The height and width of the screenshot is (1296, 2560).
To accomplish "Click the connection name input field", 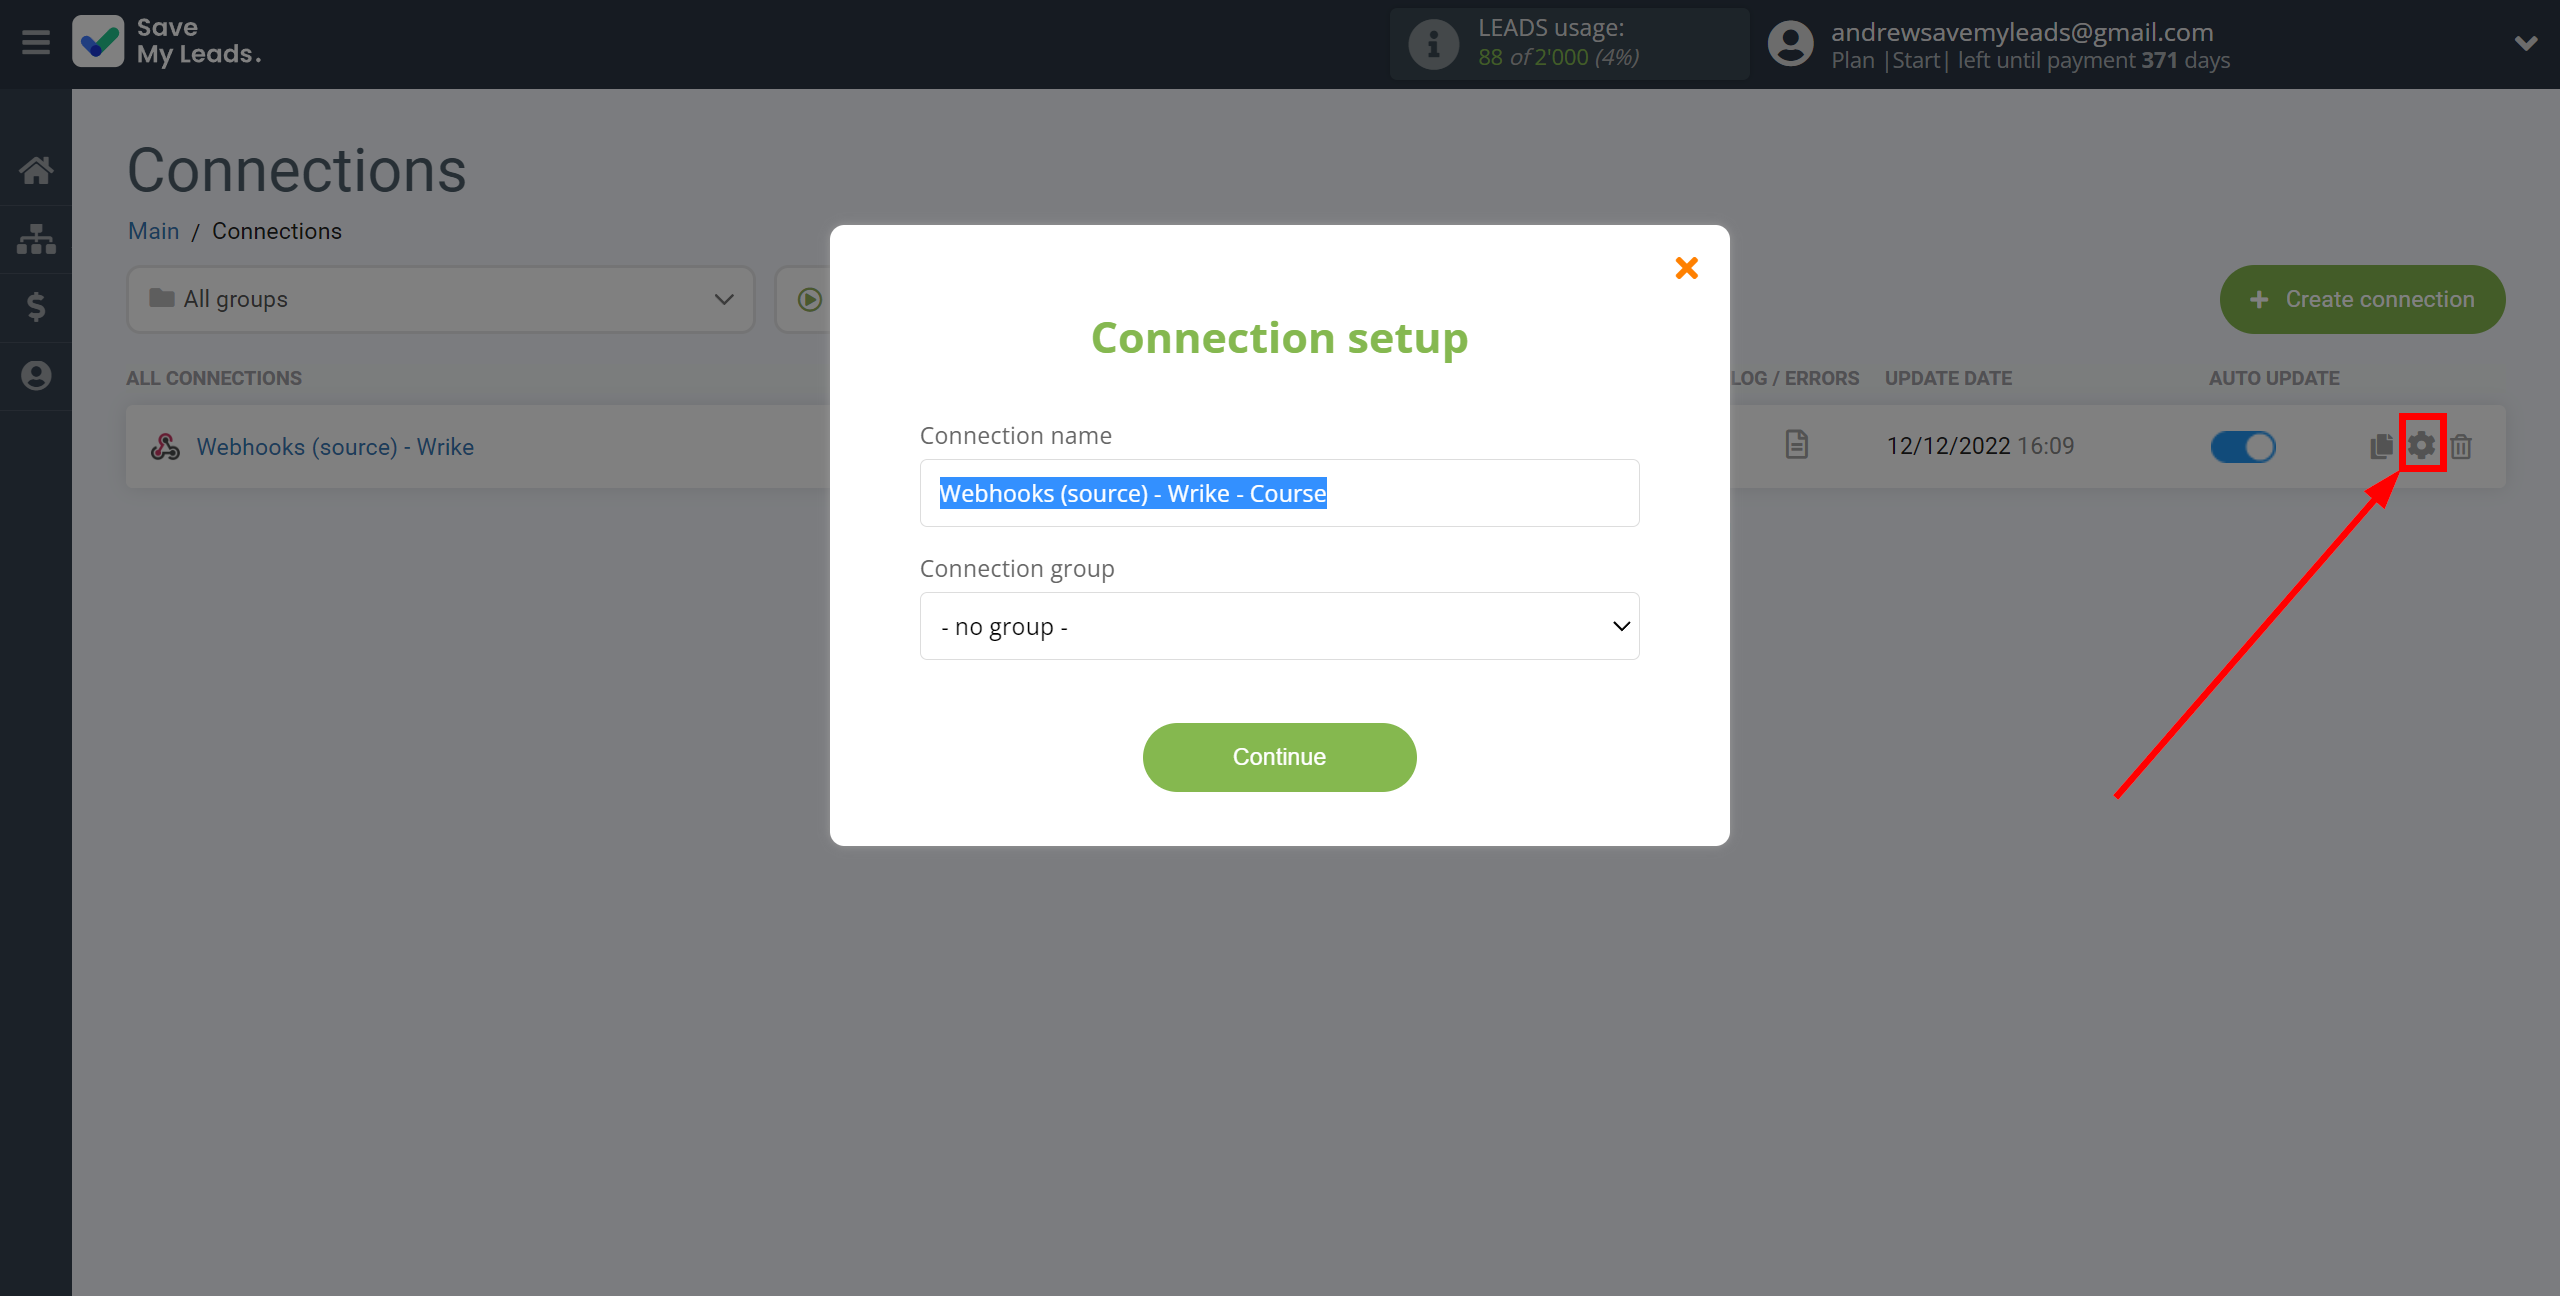I will click(1279, 493).
